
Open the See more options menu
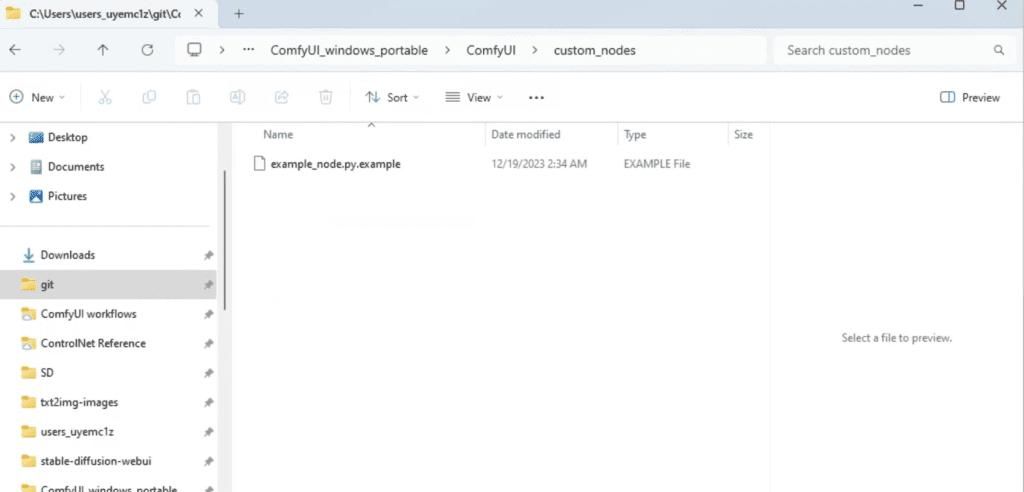tap(536, 97)
